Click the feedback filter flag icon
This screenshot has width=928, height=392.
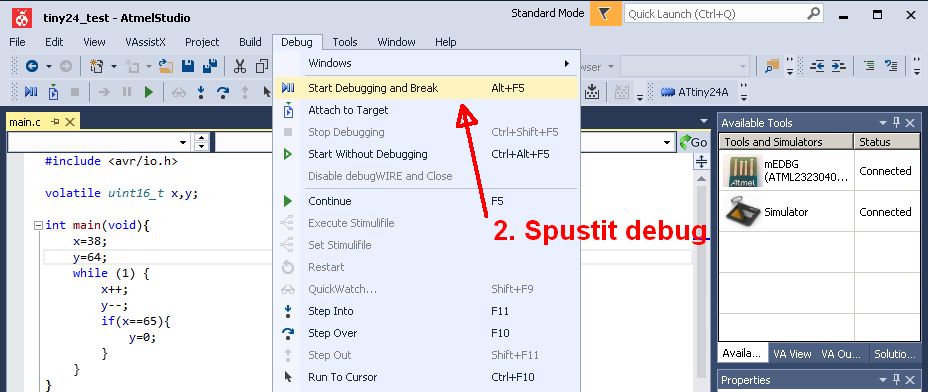click(x=604, y=14)
